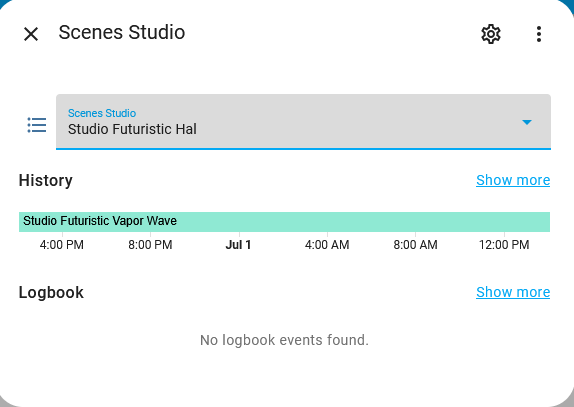
Task: Show more Logbook entries
Action: [x=513, y=292]
